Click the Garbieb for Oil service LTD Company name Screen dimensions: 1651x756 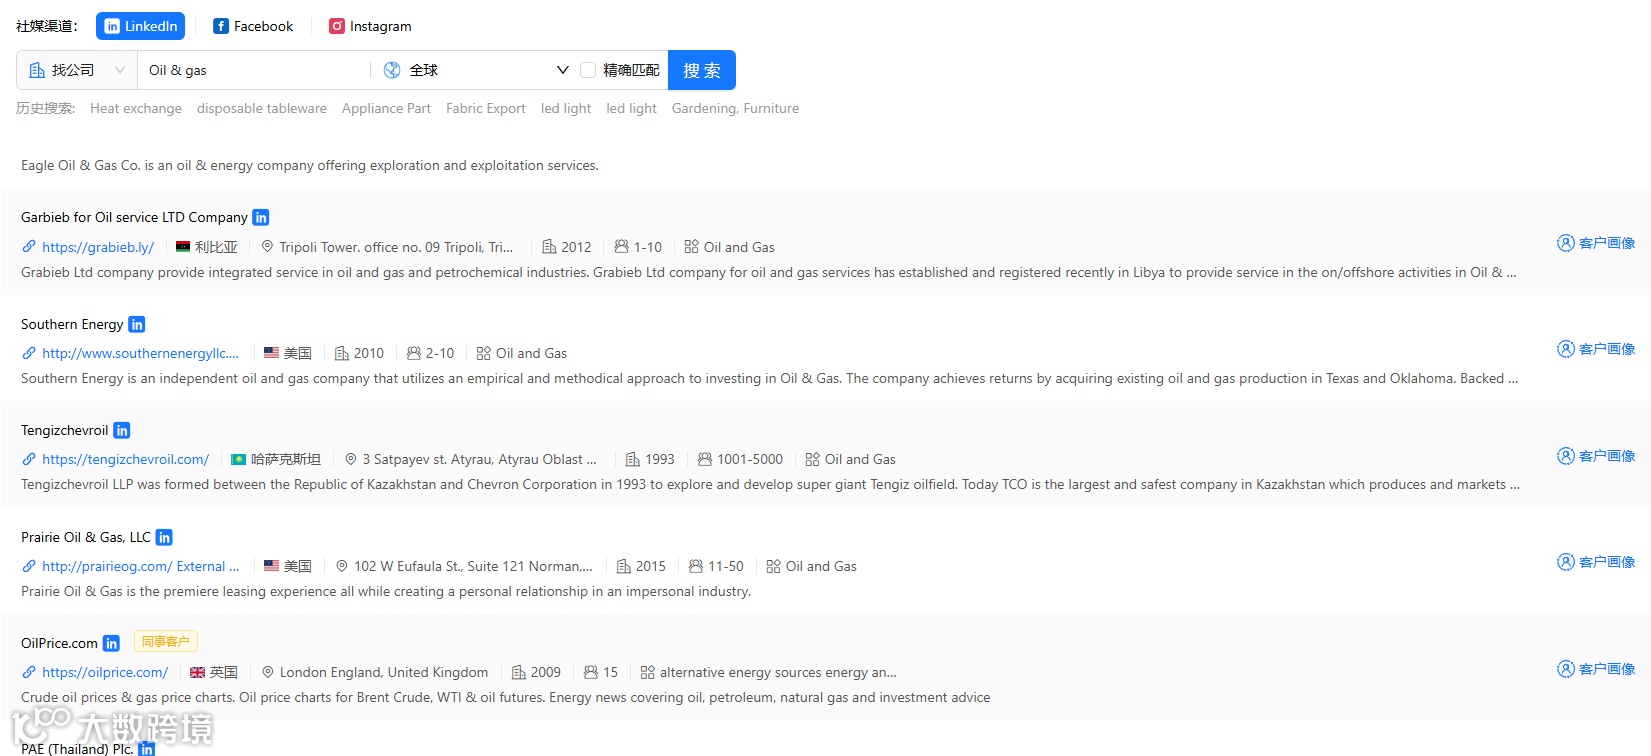tap(134, 217)
